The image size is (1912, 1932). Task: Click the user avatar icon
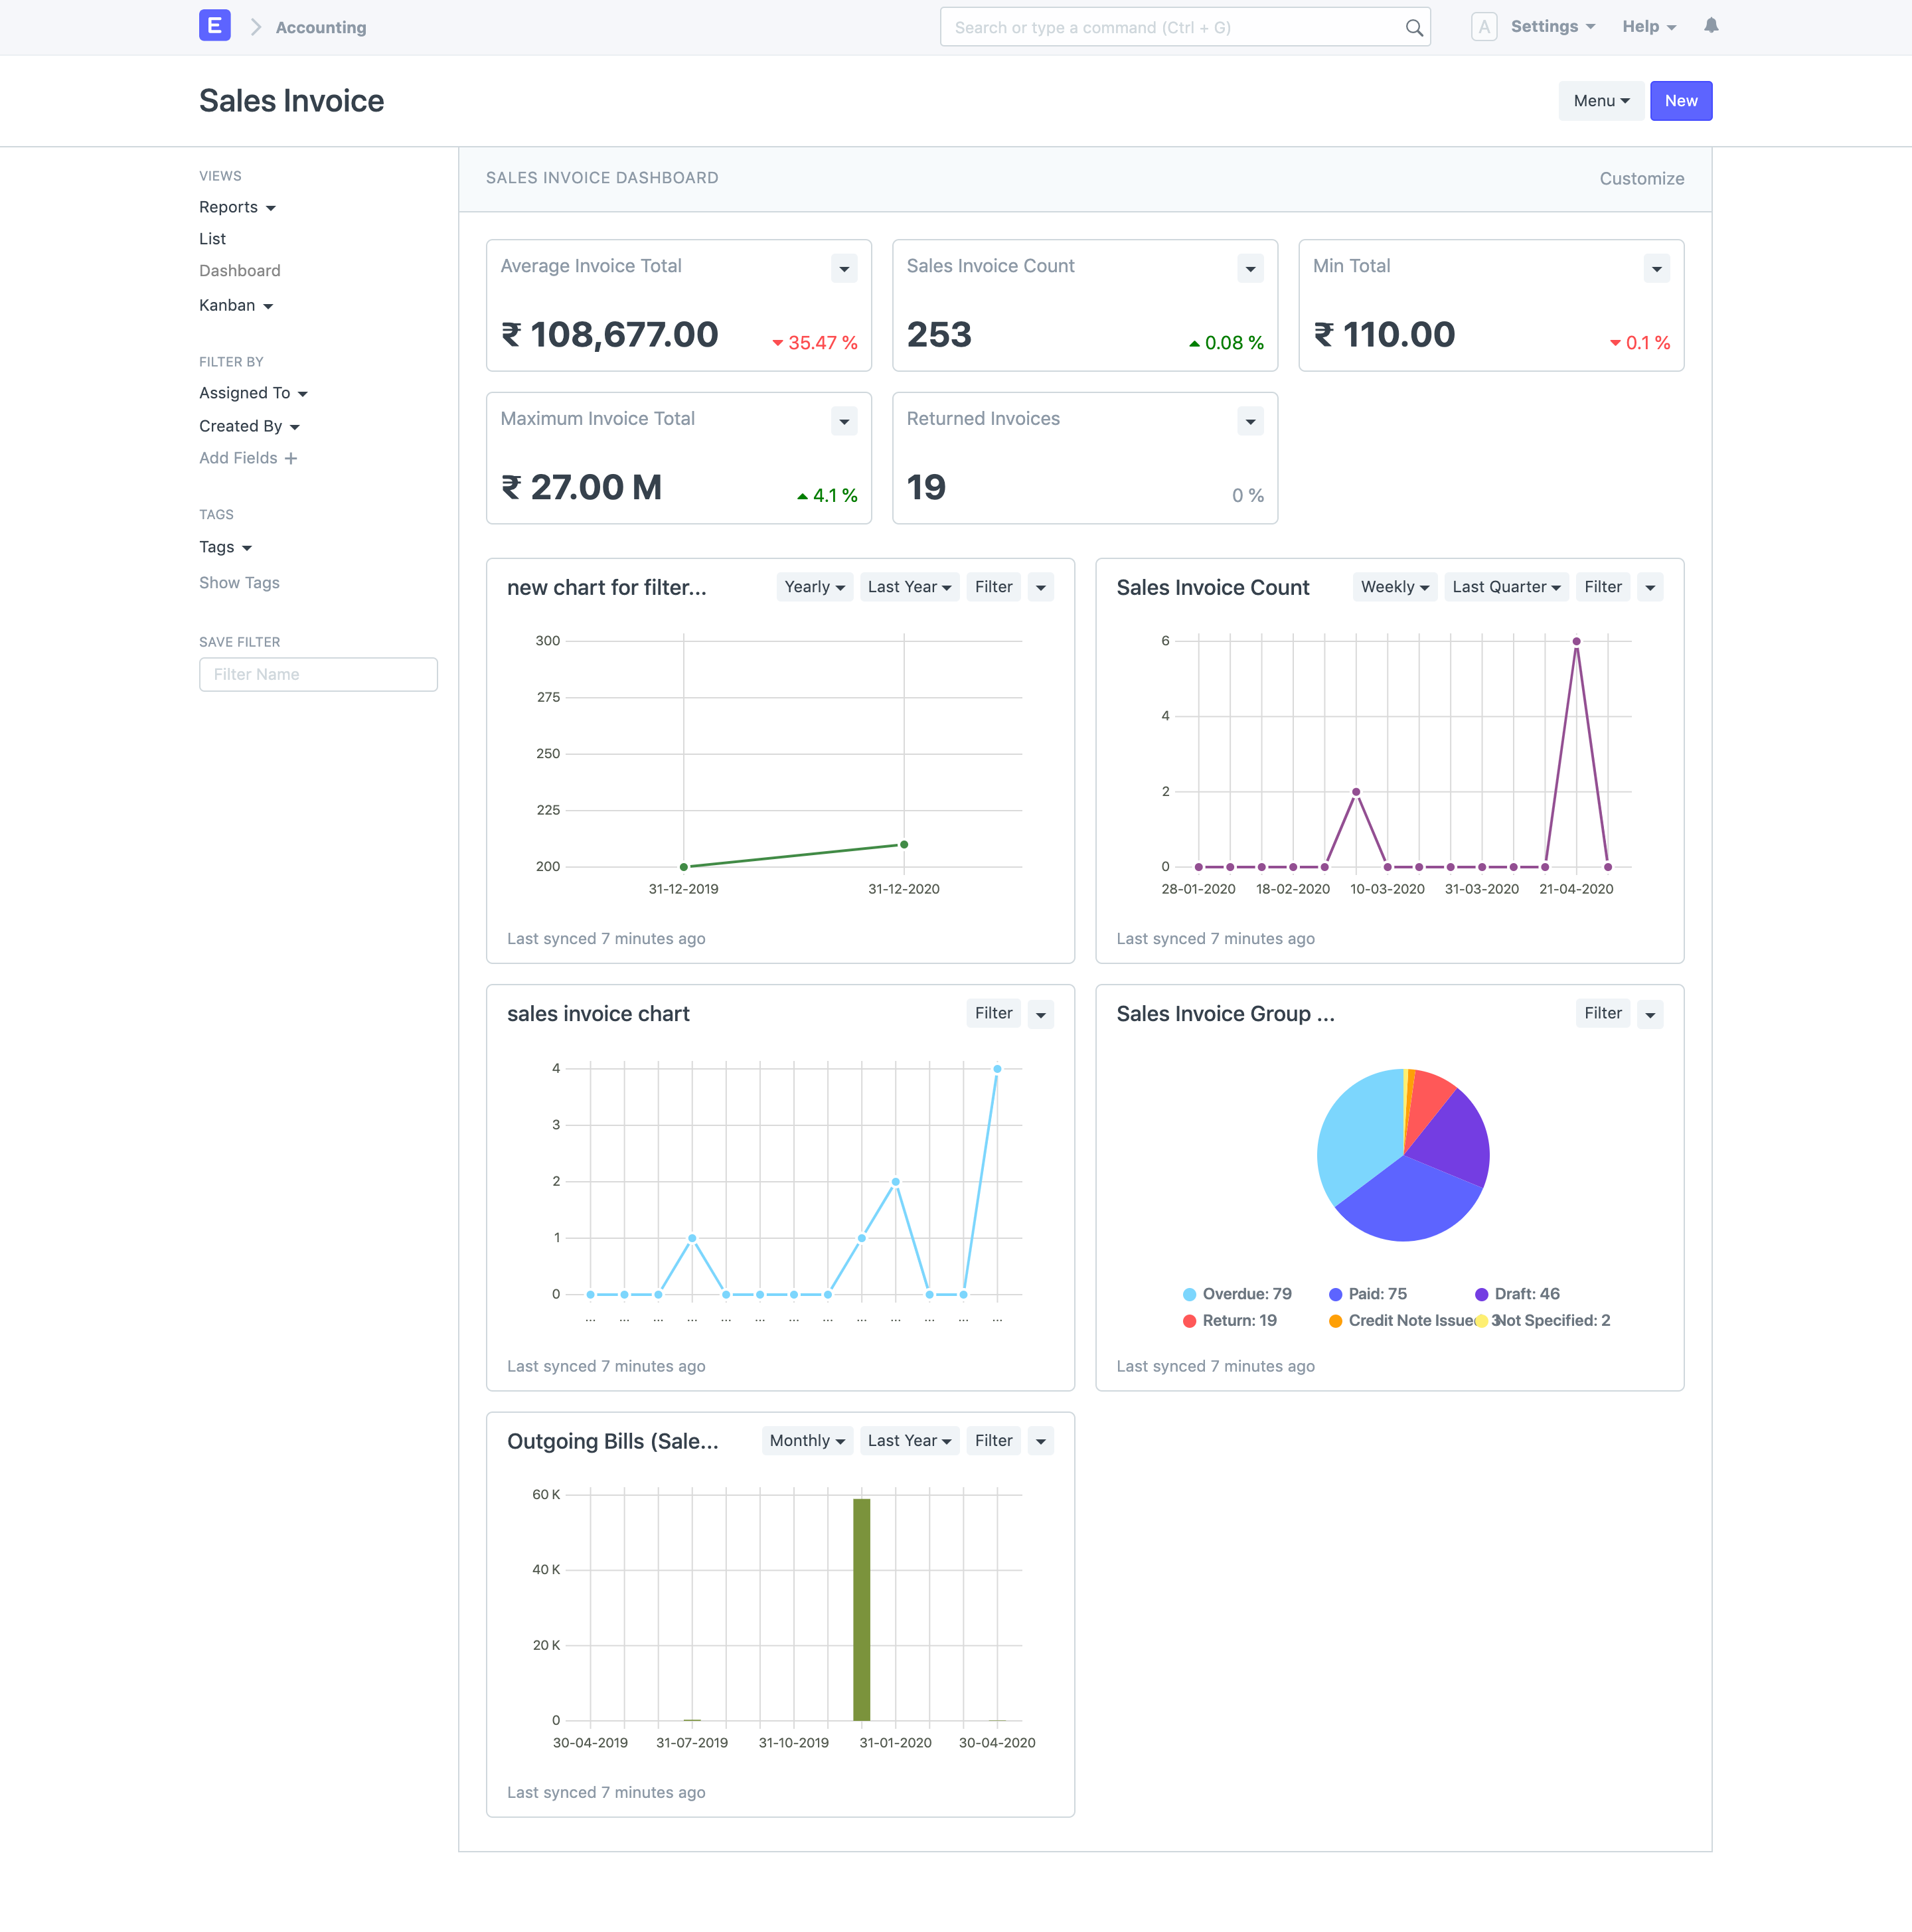click(x=1484, y=27)
